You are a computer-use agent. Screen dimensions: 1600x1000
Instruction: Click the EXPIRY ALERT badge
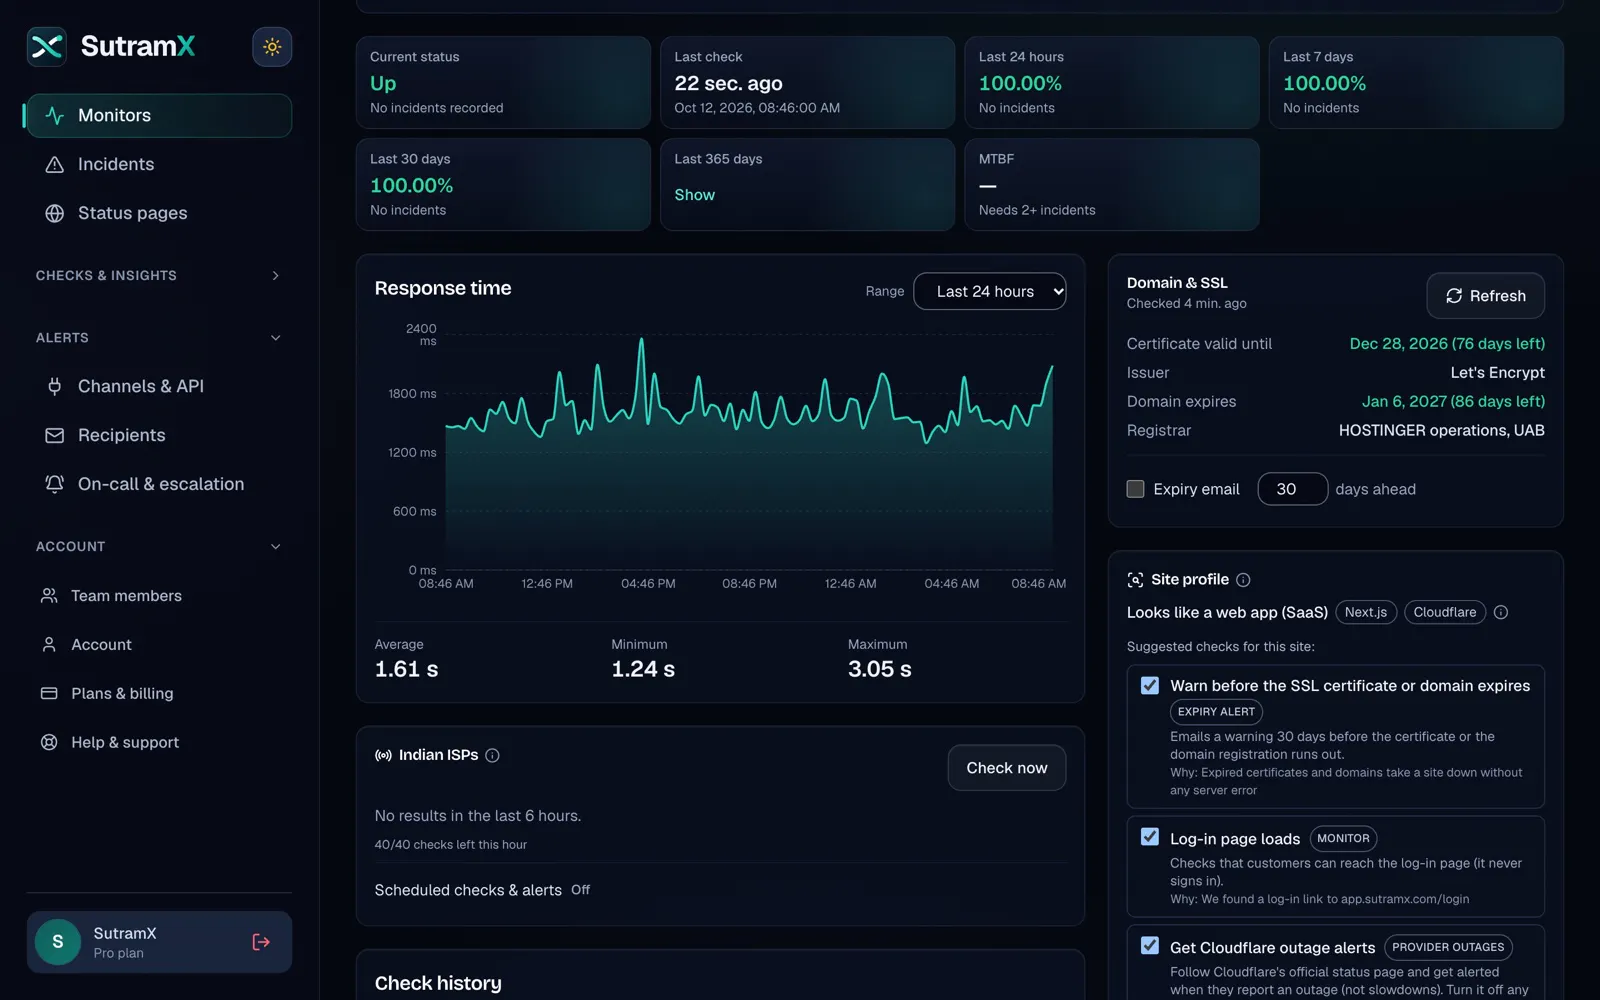click(1216, 712)
